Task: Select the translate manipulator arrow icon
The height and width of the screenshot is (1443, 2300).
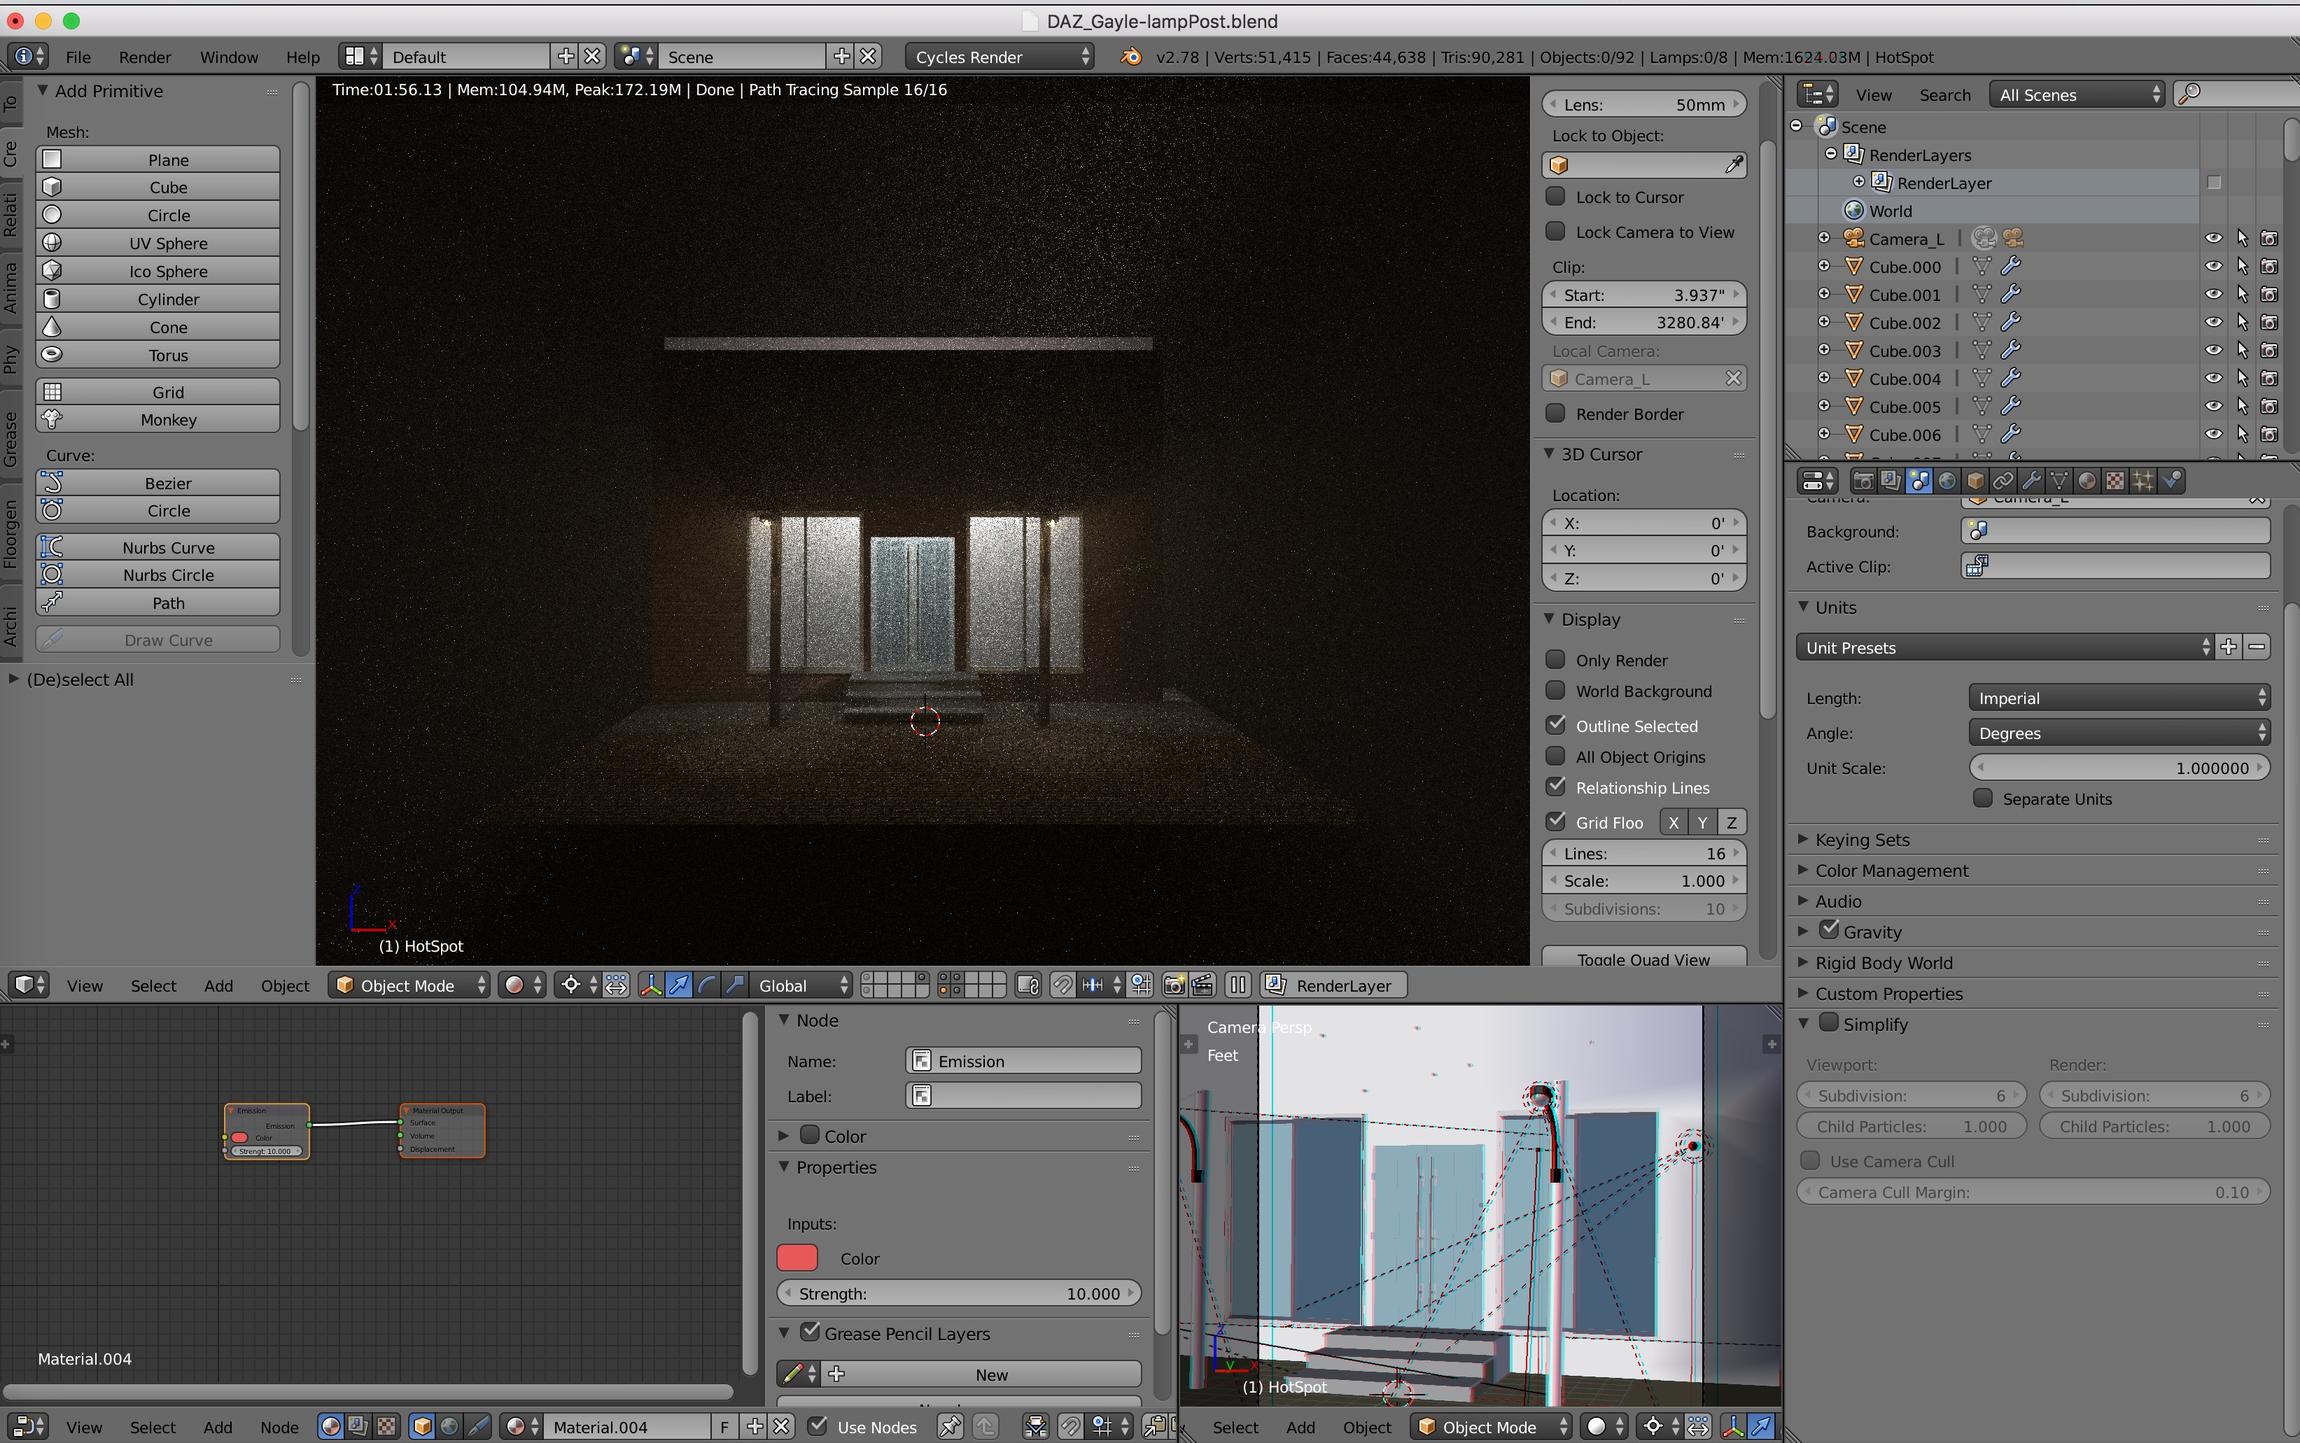Action: [x=679, y=985]
